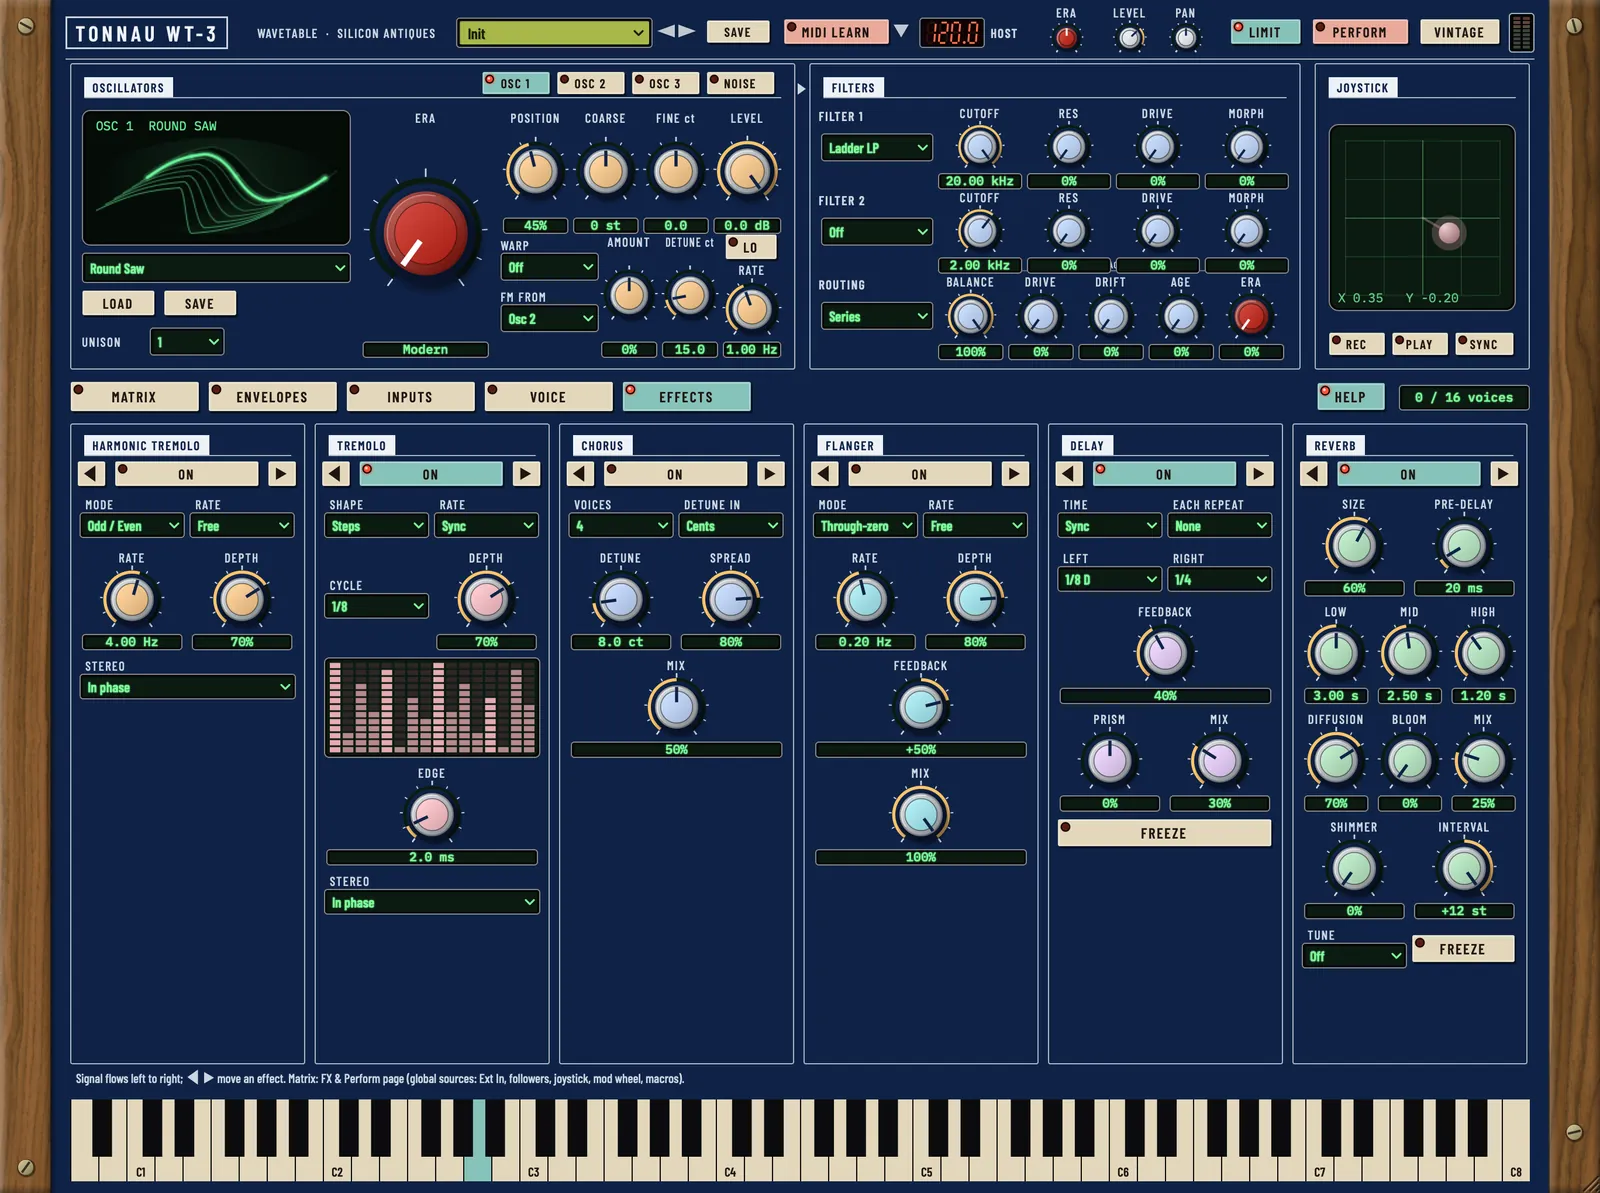
Task: Click the level meter icon at top right
Action: pyautogui.click(x=1521, y=32)
